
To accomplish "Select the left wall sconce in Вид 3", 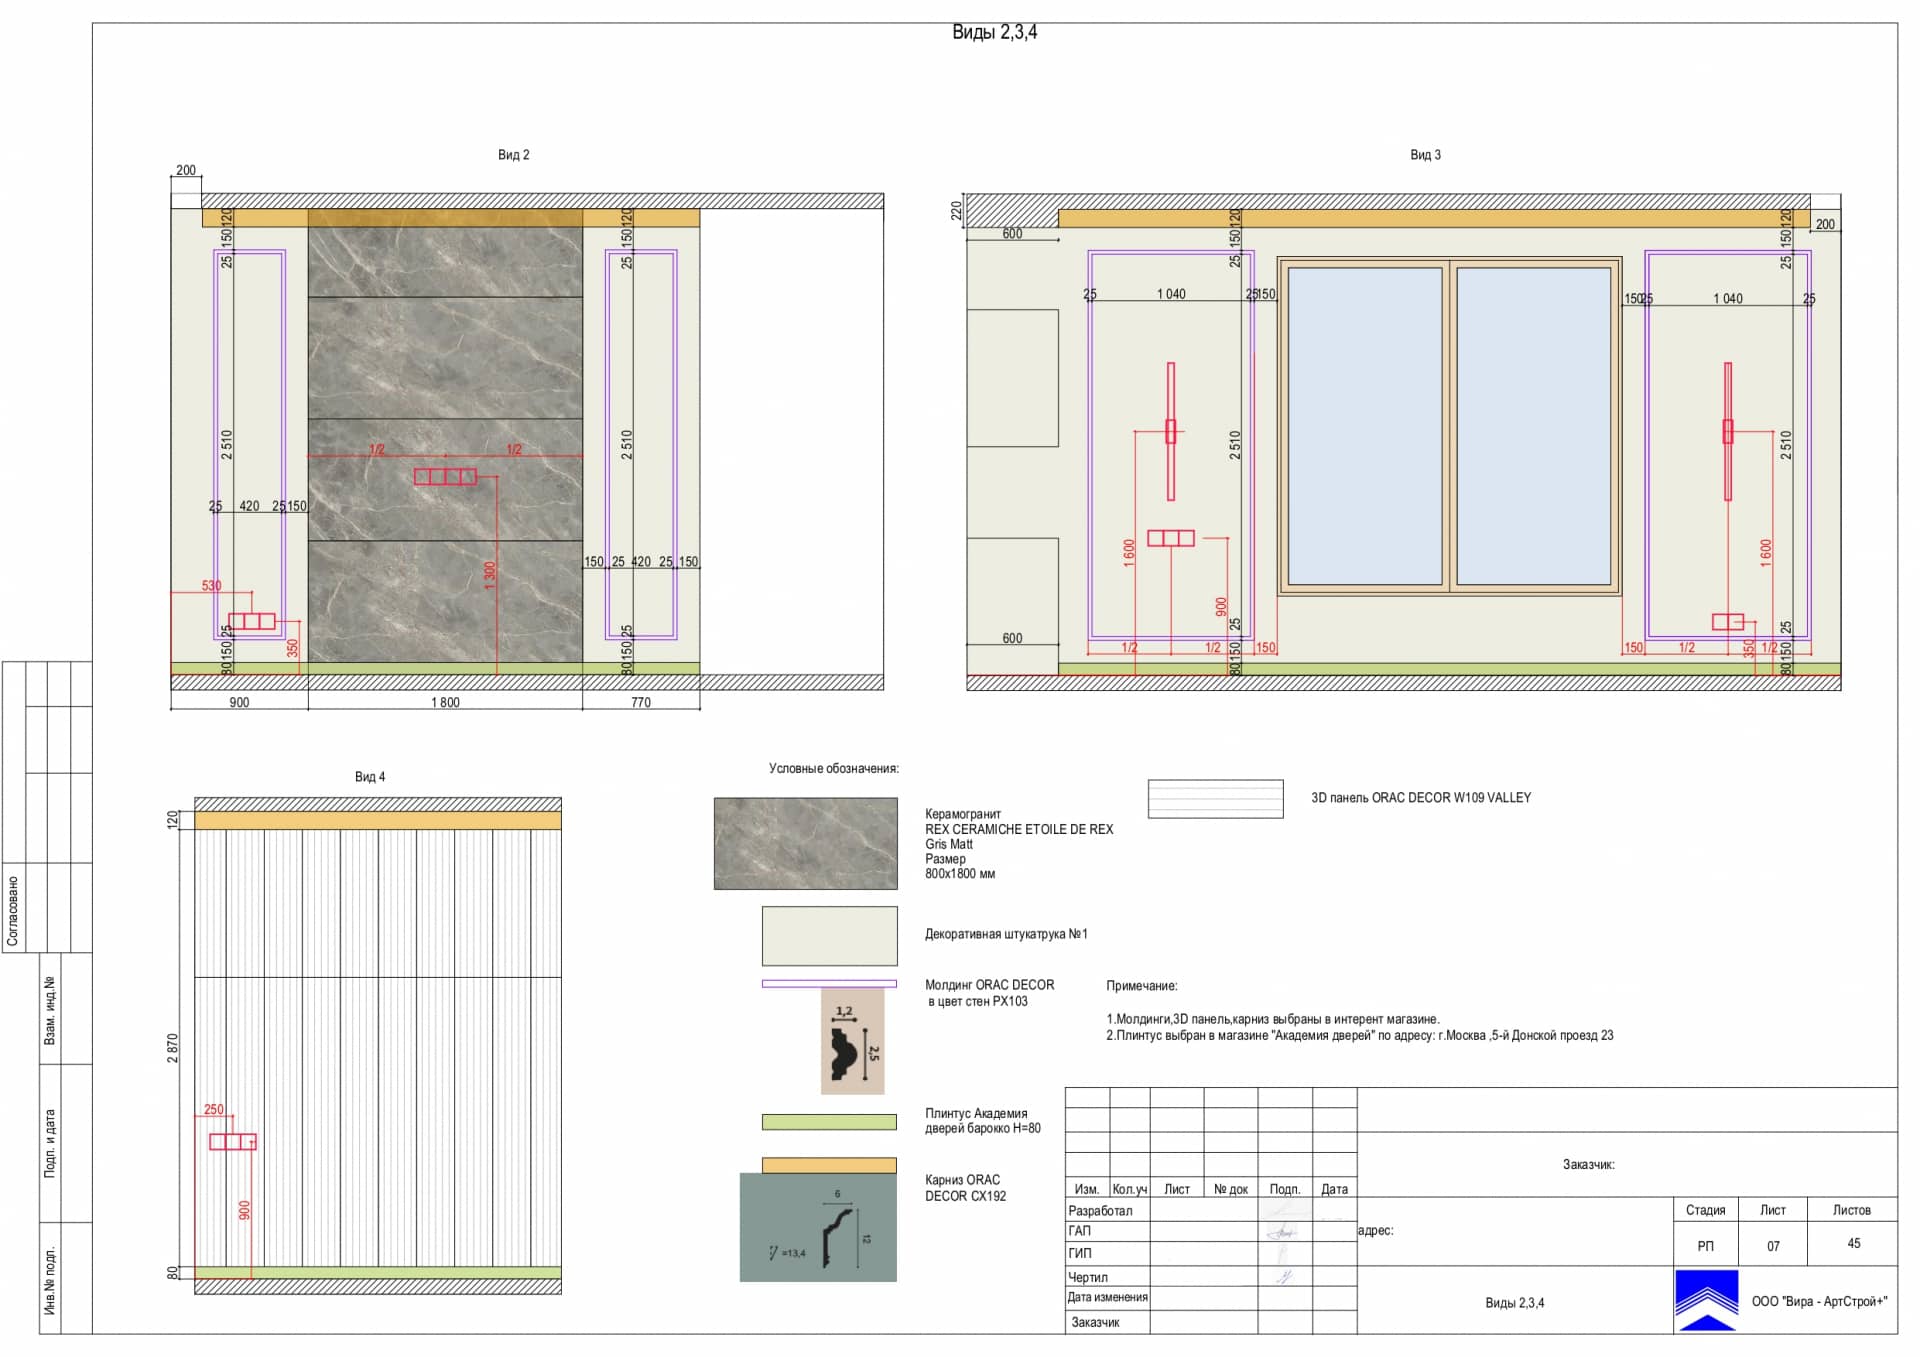I will pyautogui.click(x=1171, y=431).
